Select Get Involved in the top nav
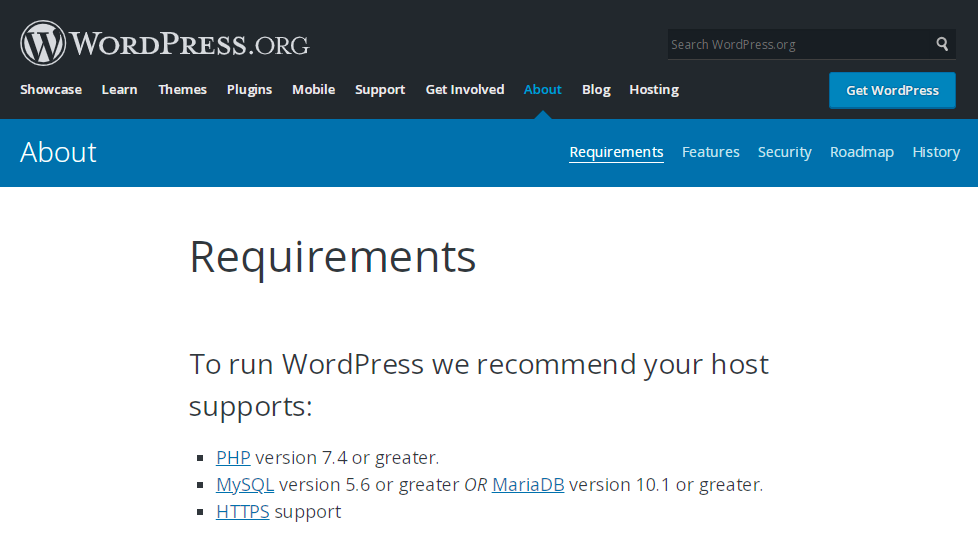This screenshot has height=539, width=978. pyautogui.click(x=465, y=89)
